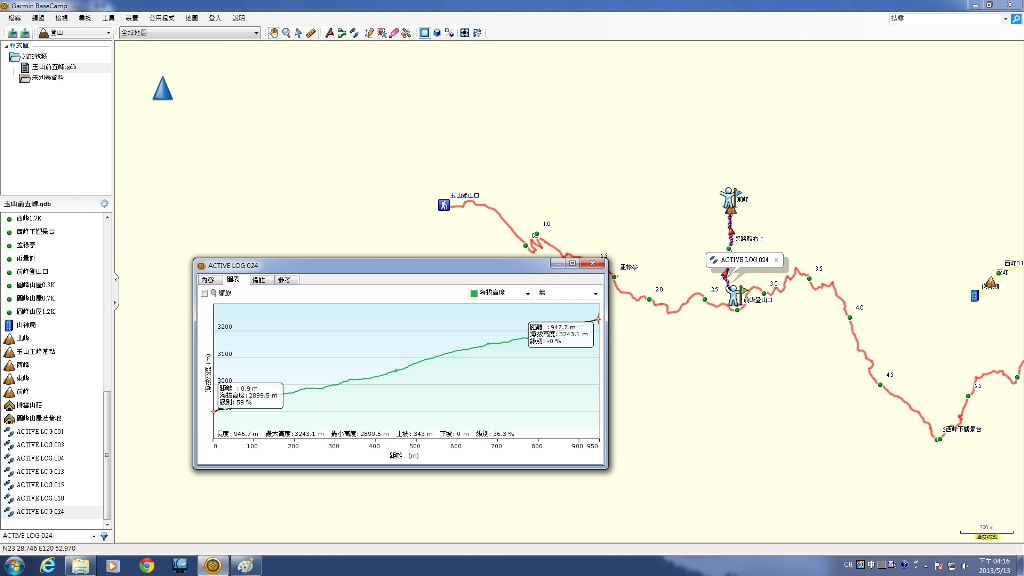
Task: Click the upper arrow on the sidebar splitter
Action: coord(116,279)
